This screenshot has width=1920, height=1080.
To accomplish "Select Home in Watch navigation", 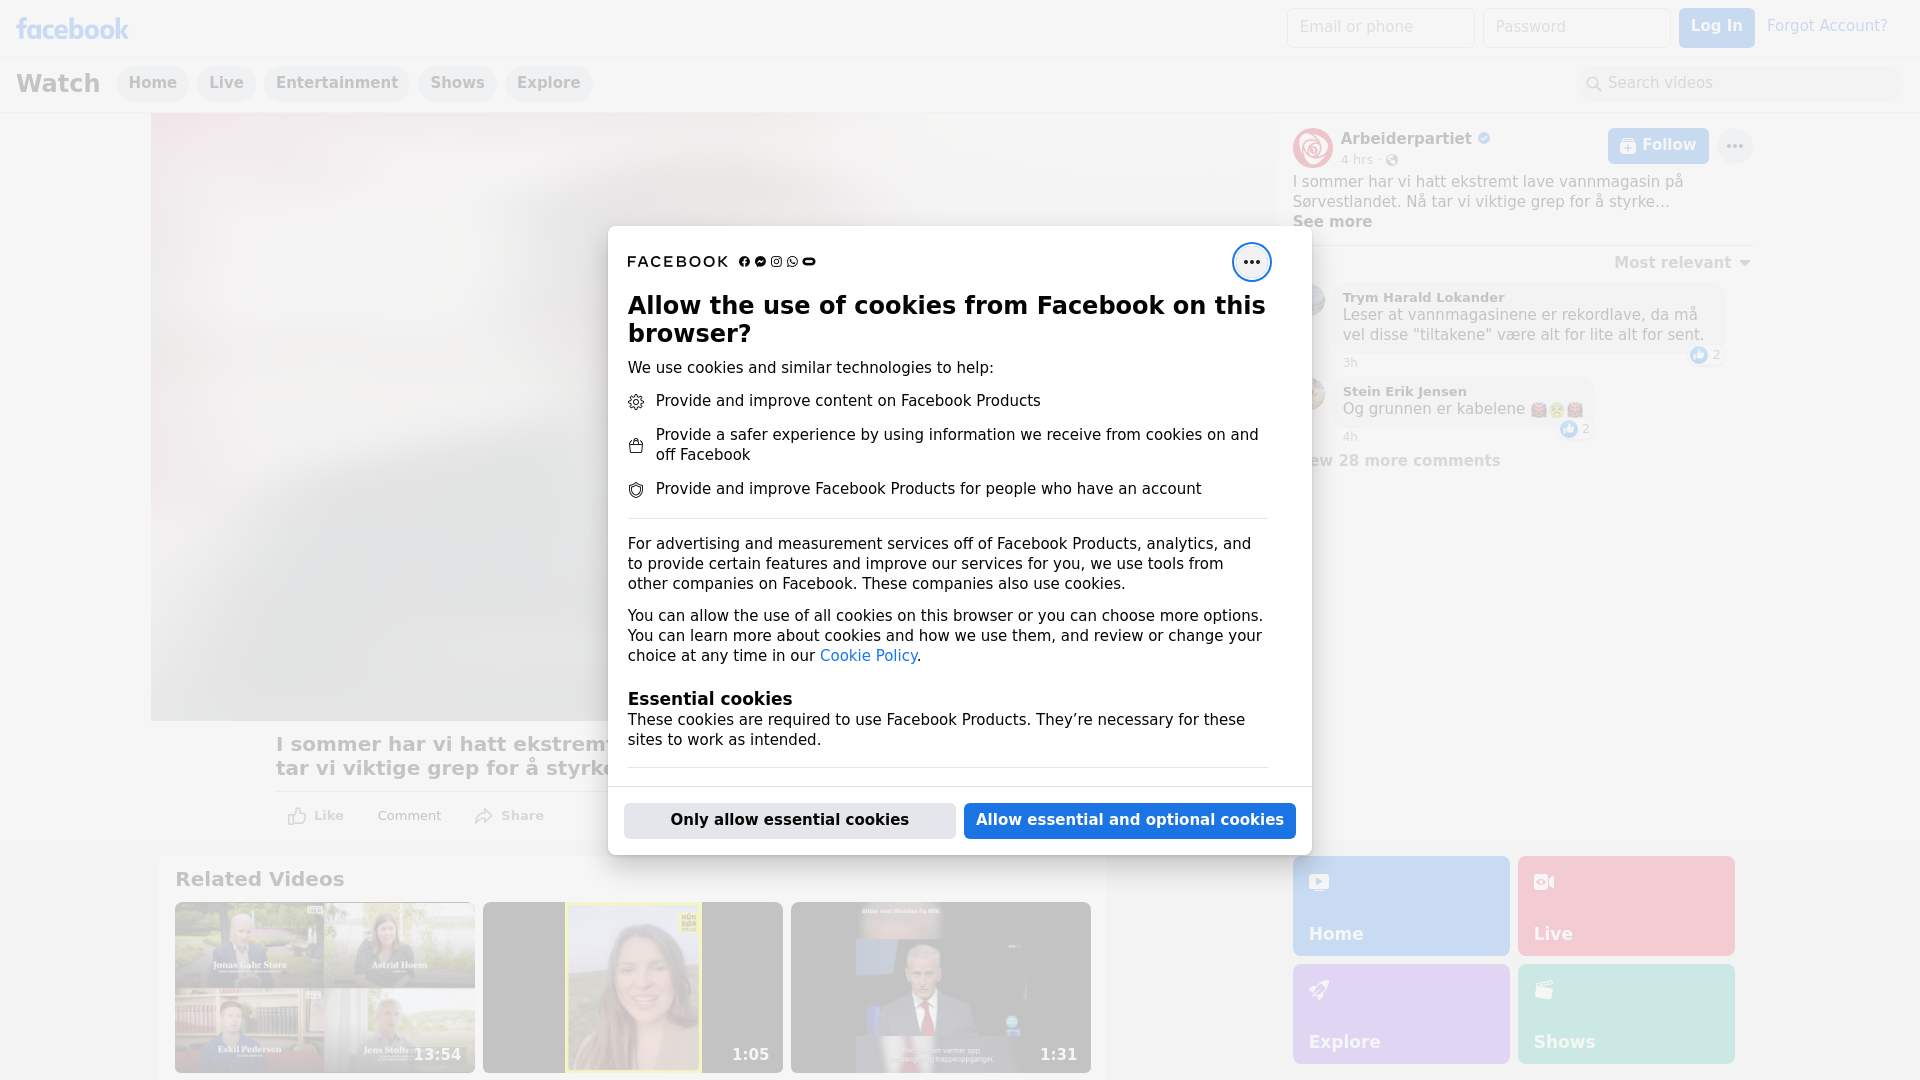I will (x=153, y=83).
